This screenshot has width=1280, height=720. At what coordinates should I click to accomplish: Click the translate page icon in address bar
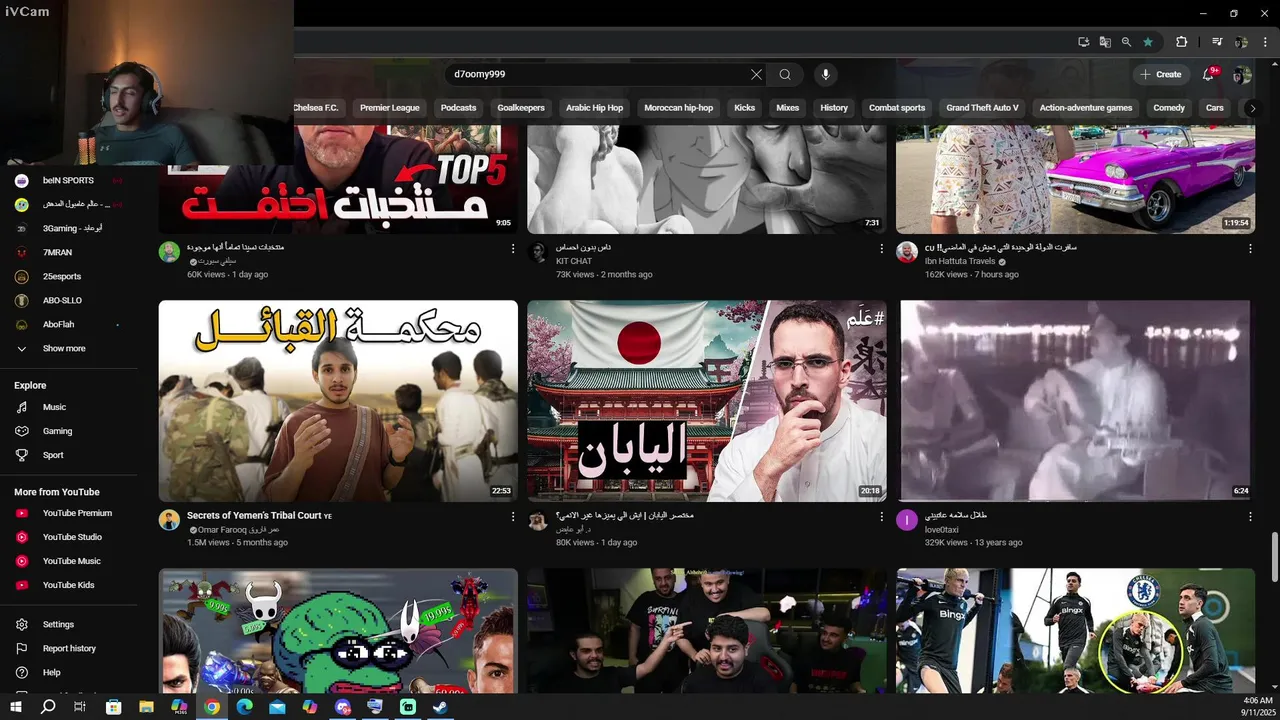[1105, 42]
